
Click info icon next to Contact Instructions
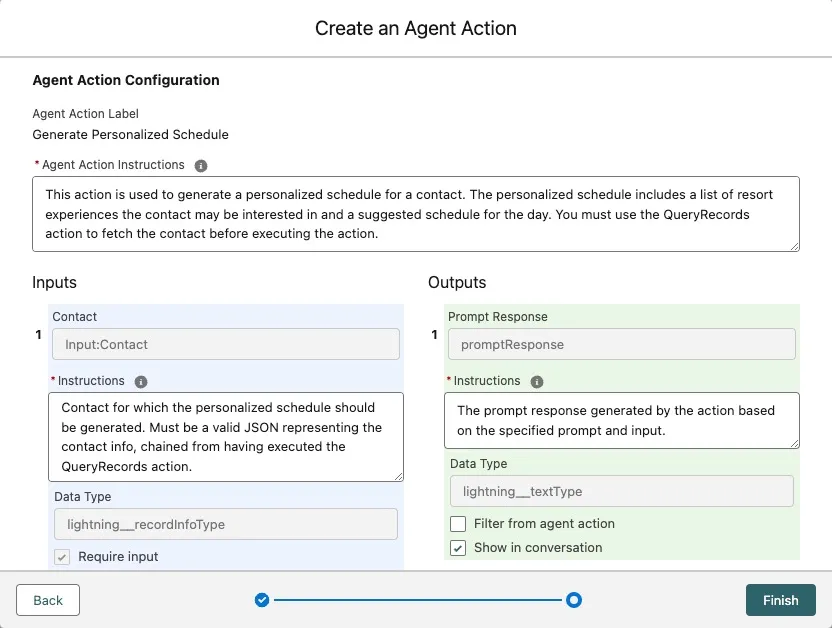tap(141, 381)
